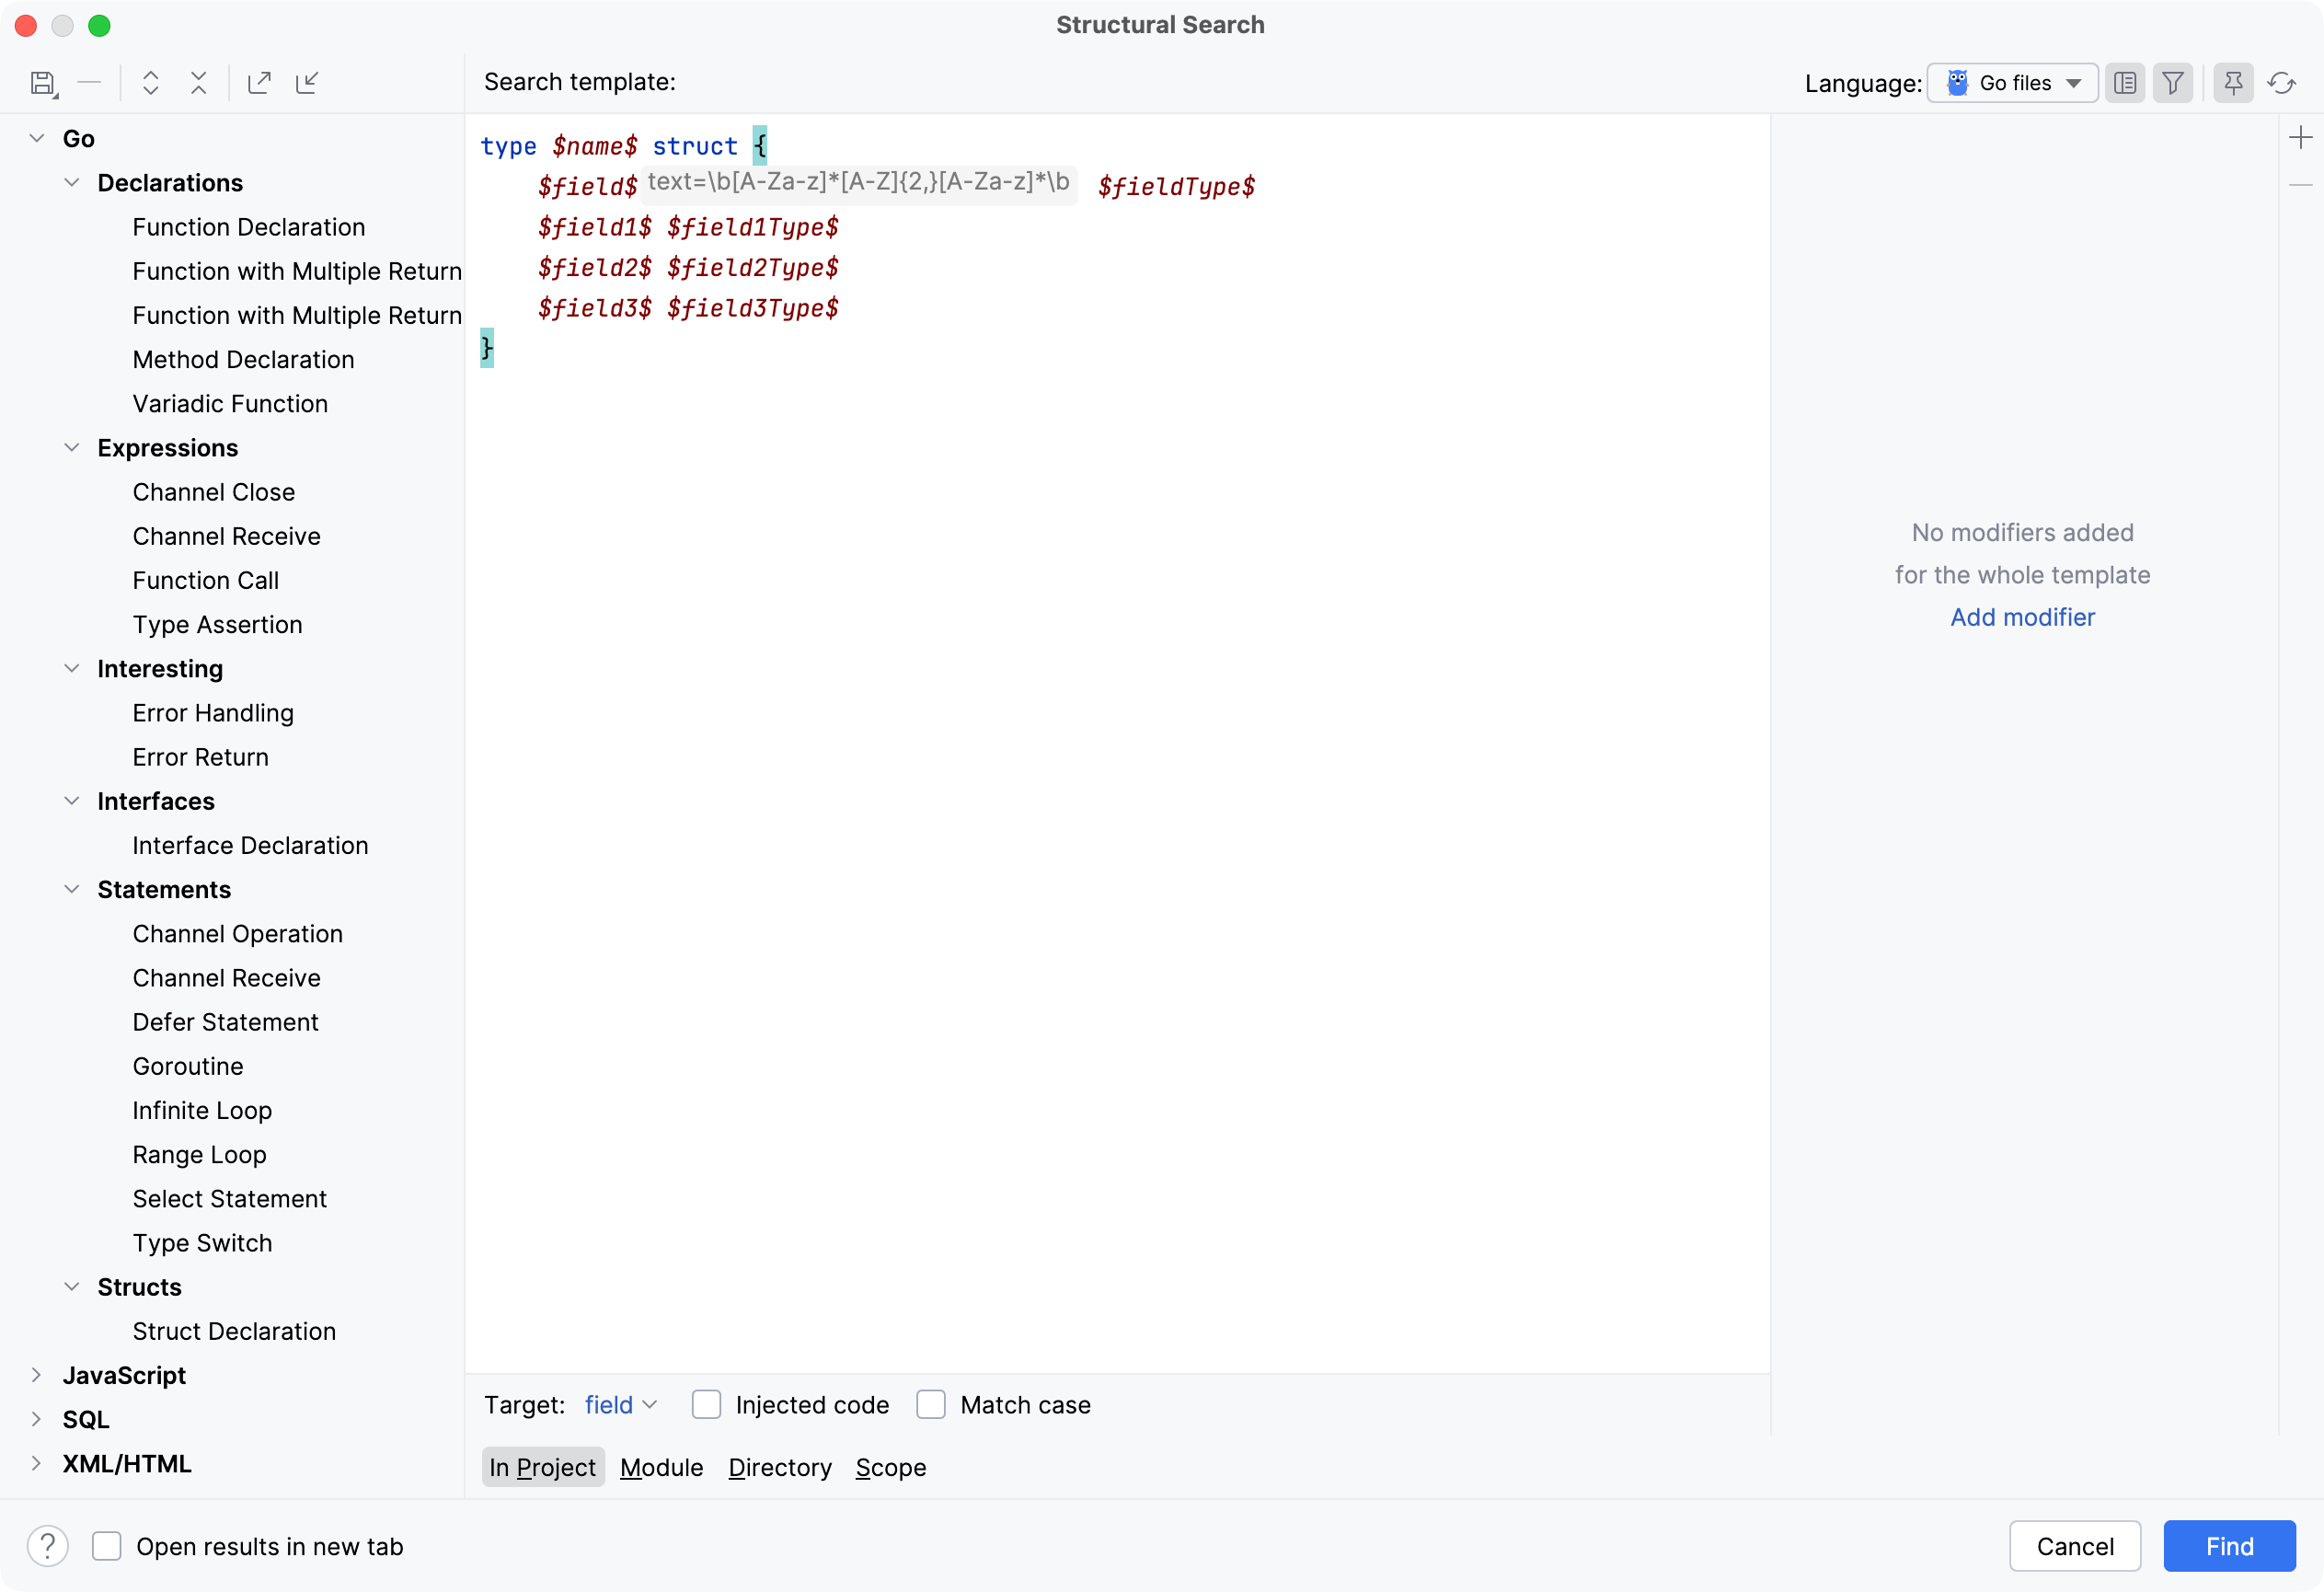
Task: Click the Add modifier link
Action: 2022,617
